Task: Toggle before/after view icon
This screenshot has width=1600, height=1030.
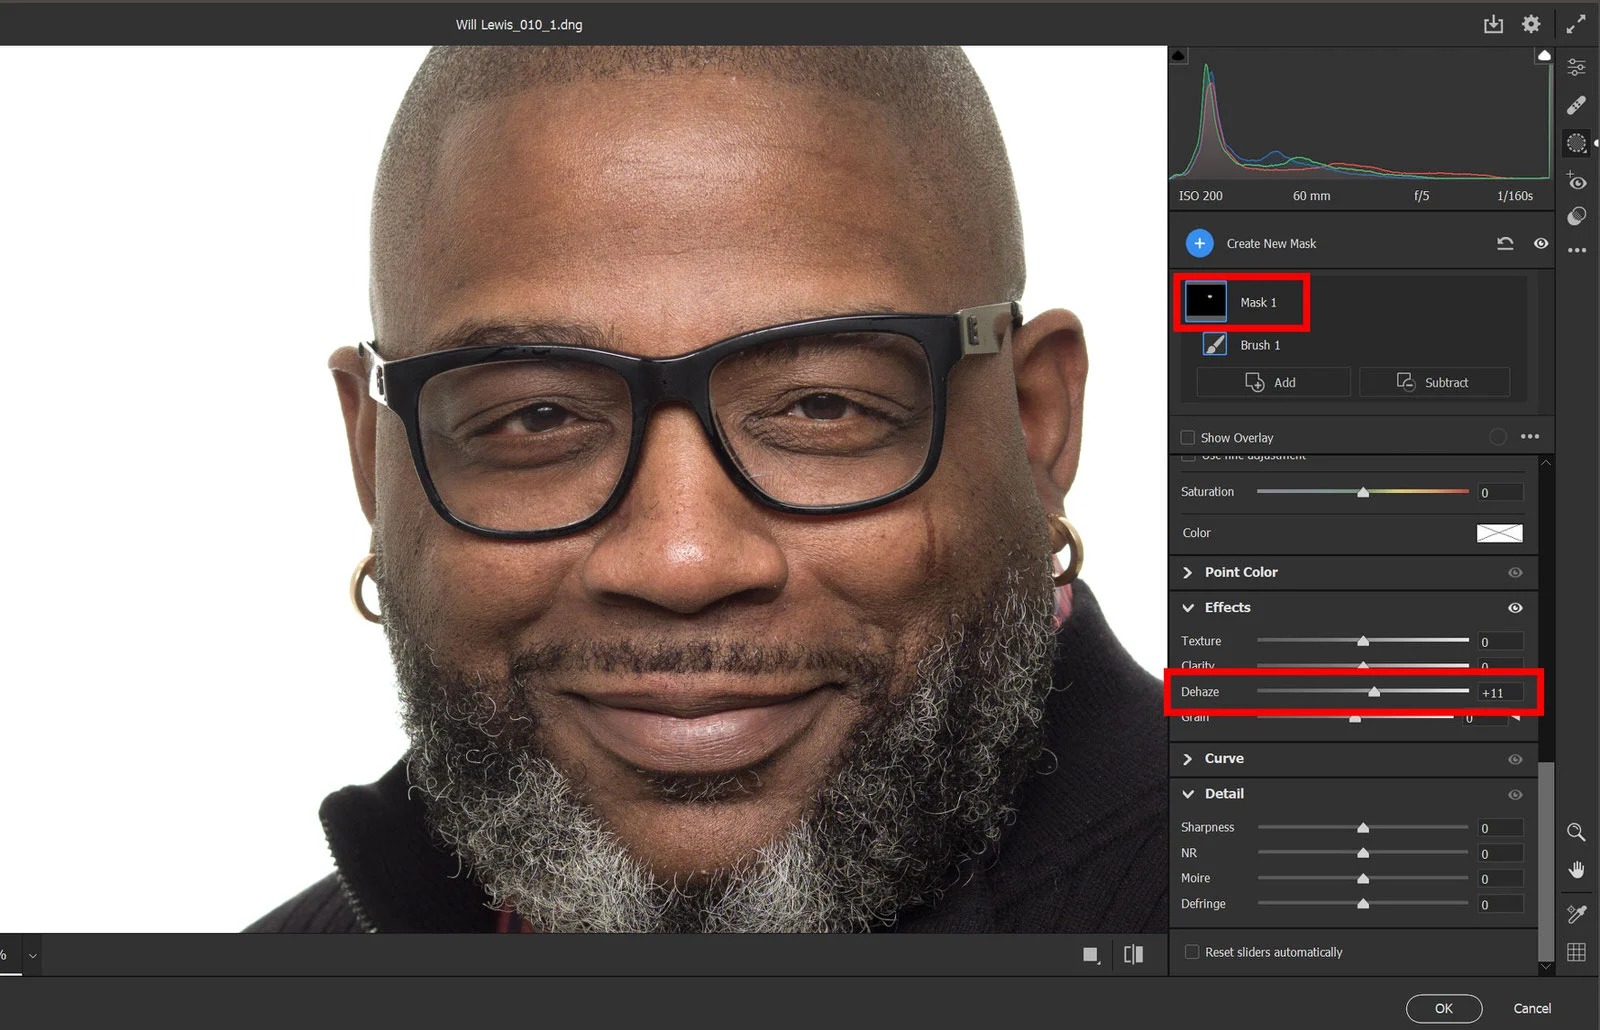Action: point(1133,955)
